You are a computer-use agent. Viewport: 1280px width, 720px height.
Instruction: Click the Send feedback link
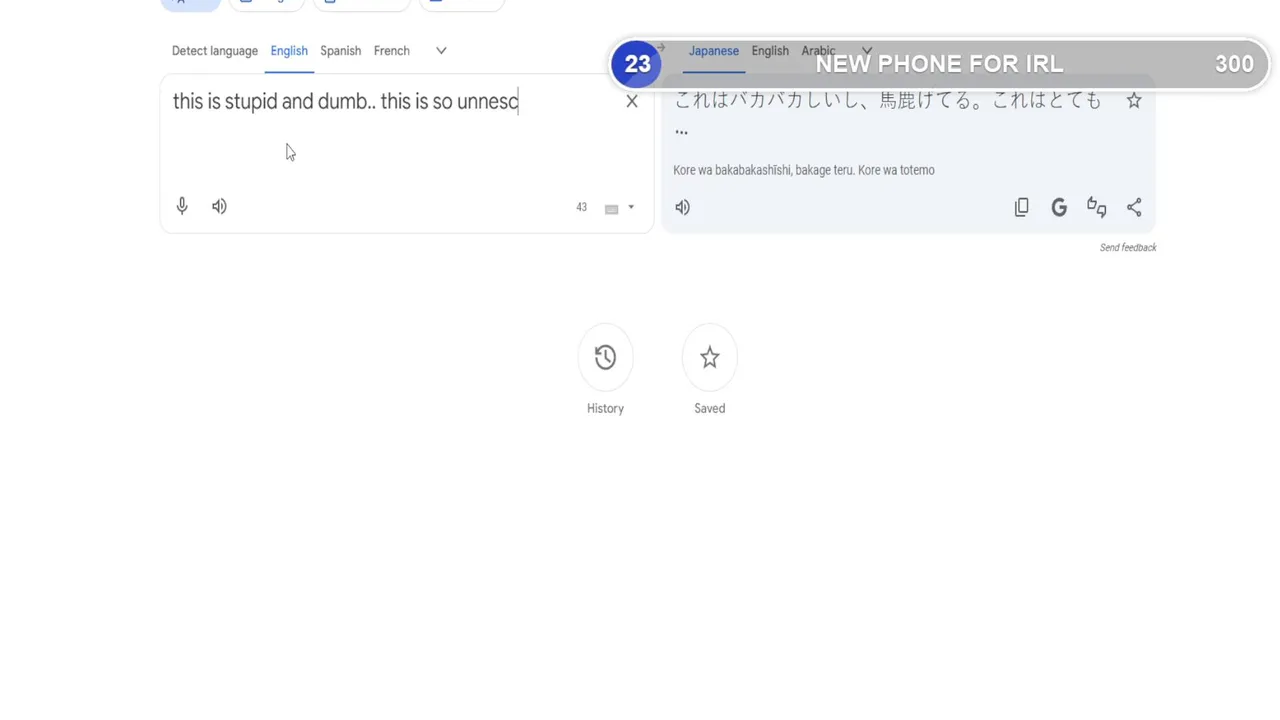[x=1128, y=248]
